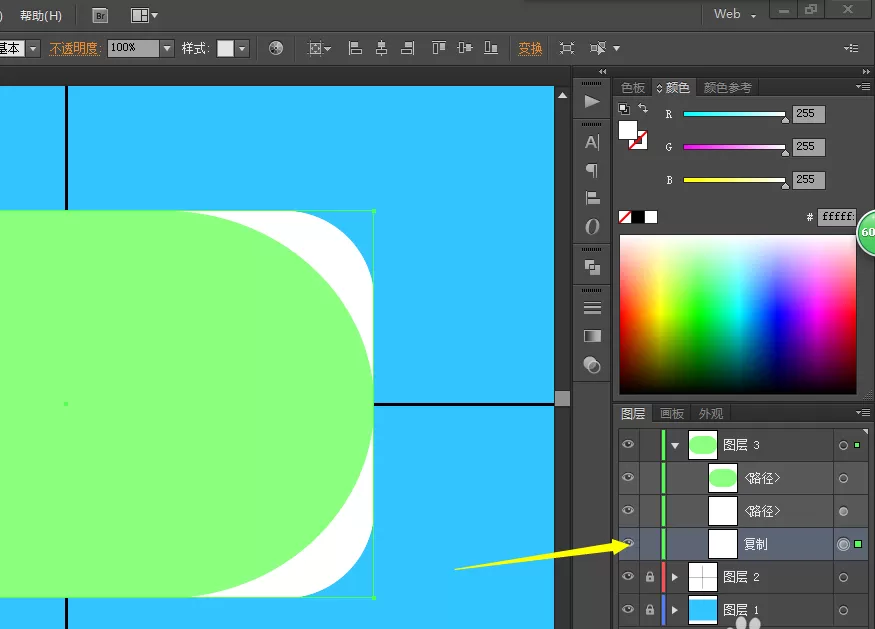Viewport: 875px width, 629px height.
Task: Click the Recolor Artwork color wheel icon
Action: (x=276, y=48)
